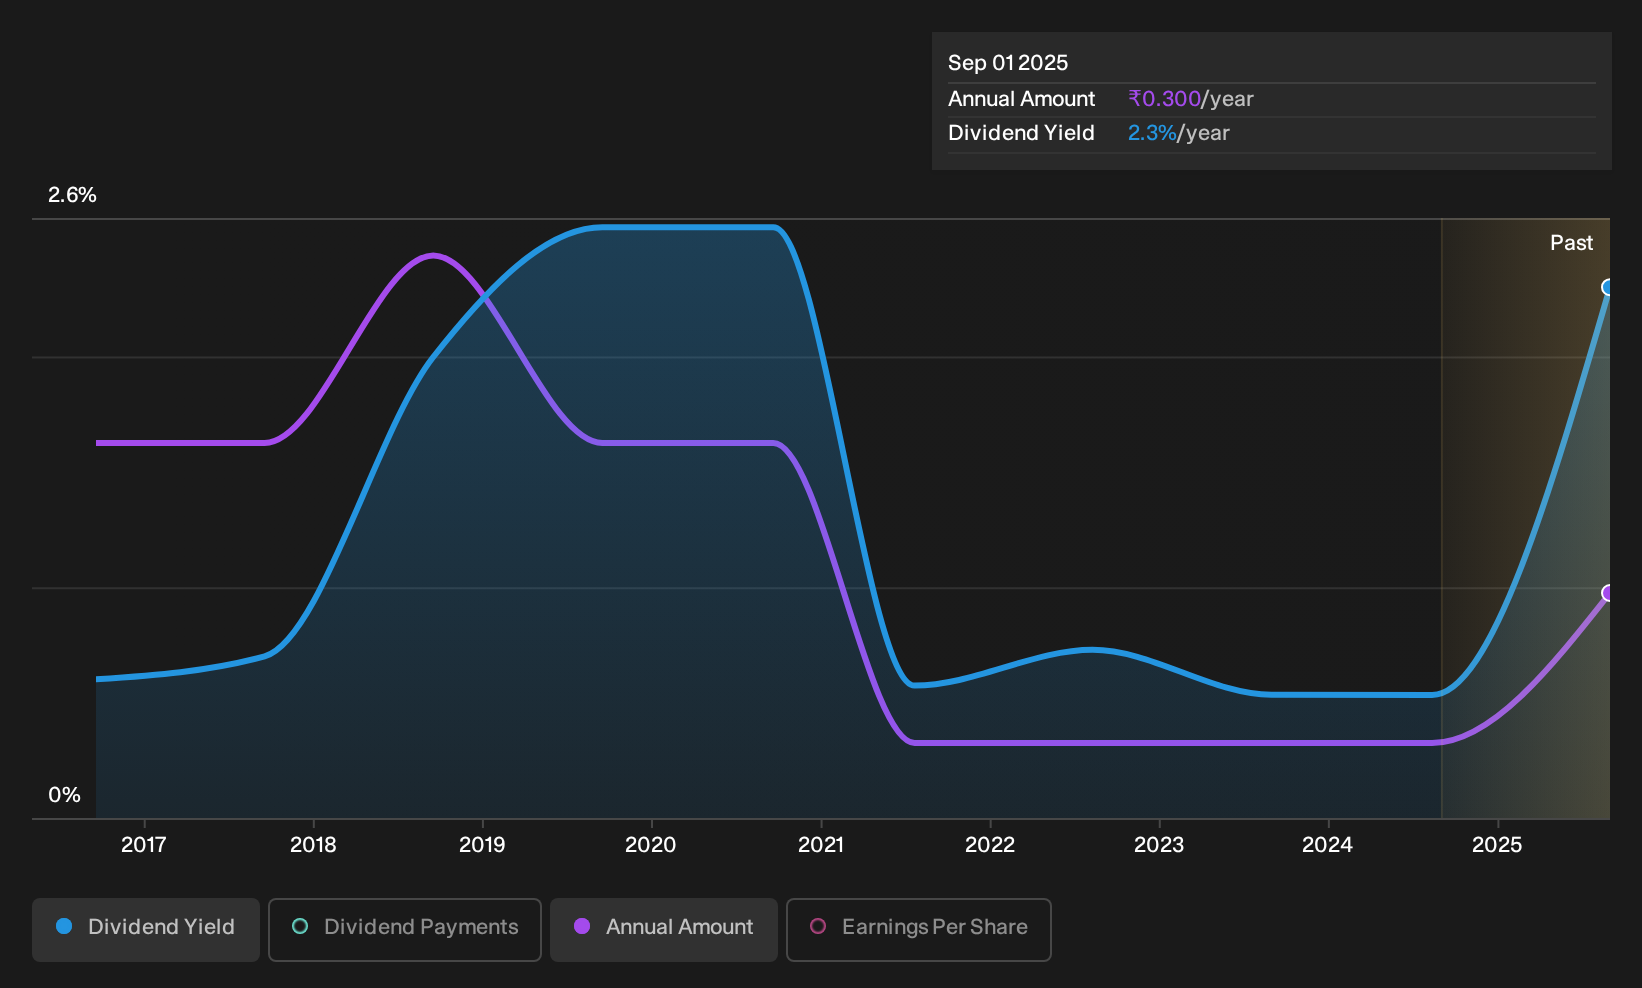
Task: Enable the Dividend Payments series
Action: (405, 930)
